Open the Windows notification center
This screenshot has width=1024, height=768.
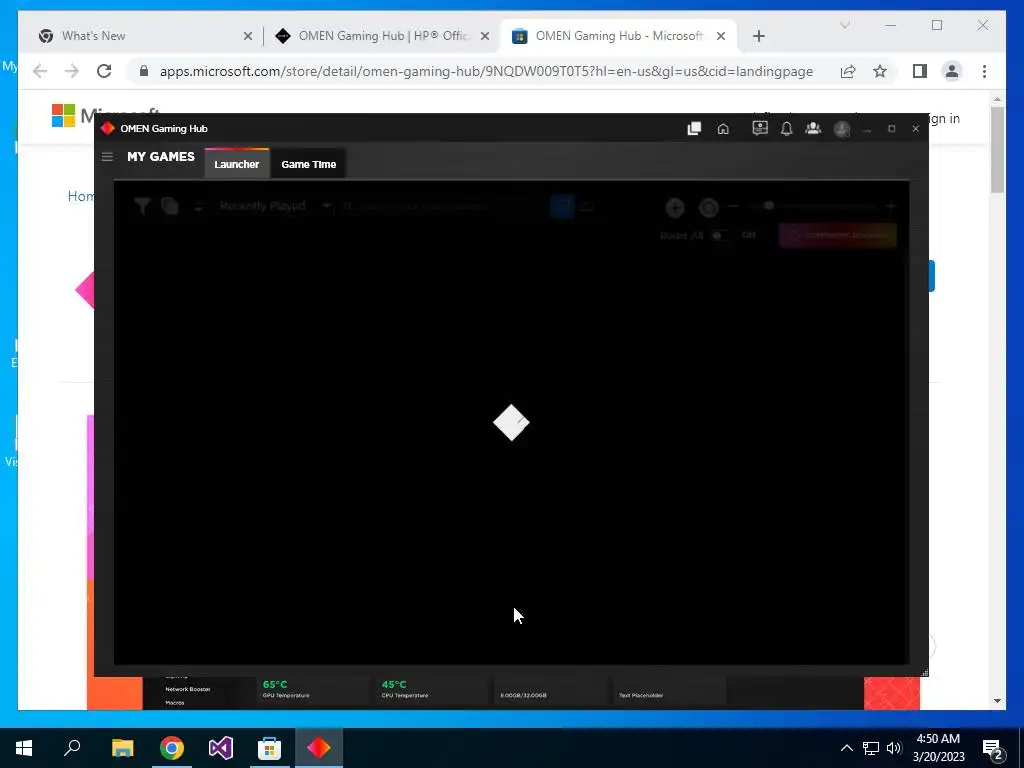tap(993, 748)
